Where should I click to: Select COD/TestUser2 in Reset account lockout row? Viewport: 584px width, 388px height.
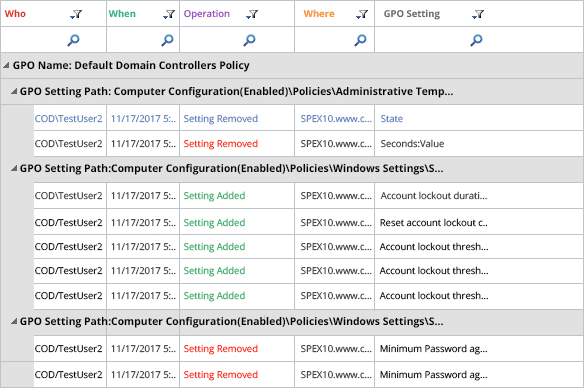pos(69,223)
